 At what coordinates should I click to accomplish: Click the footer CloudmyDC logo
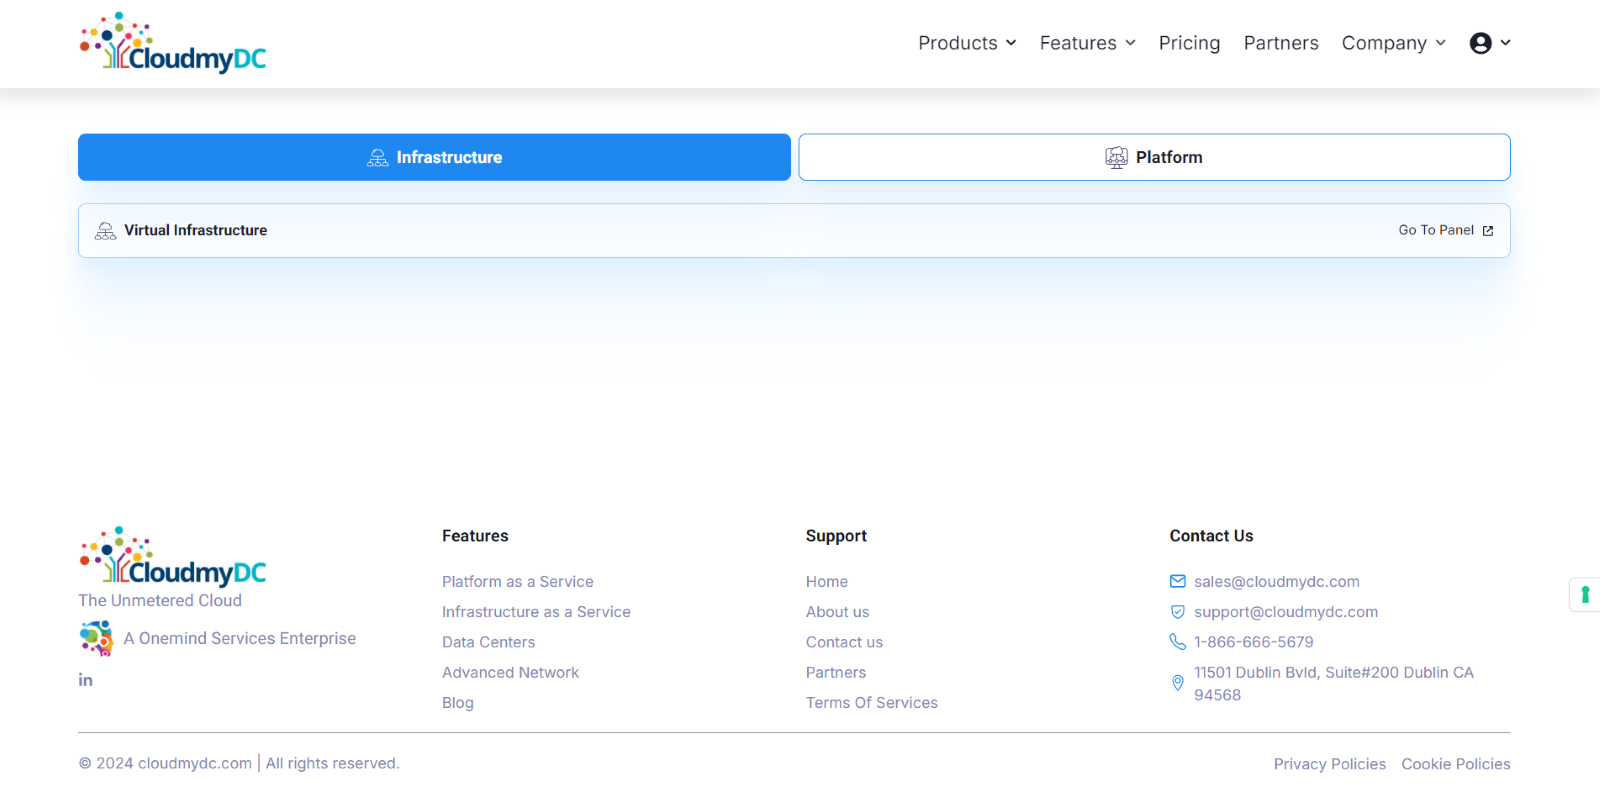click(x=173, y=556)
